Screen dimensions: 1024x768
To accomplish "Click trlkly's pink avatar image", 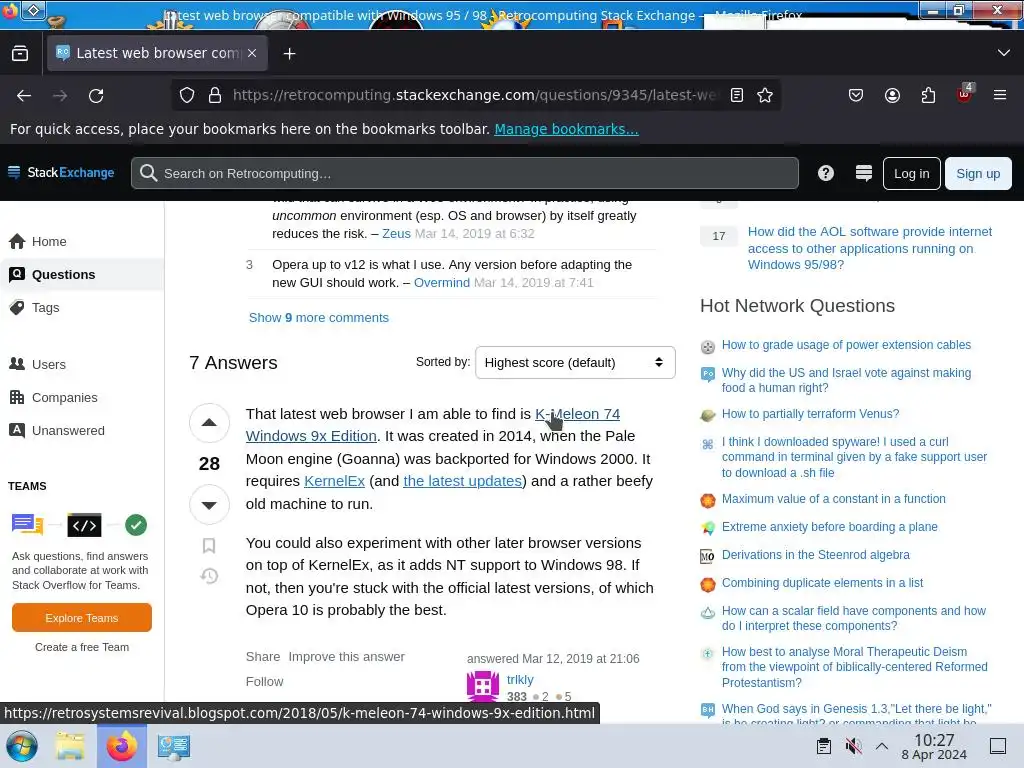I will (483, 686).
